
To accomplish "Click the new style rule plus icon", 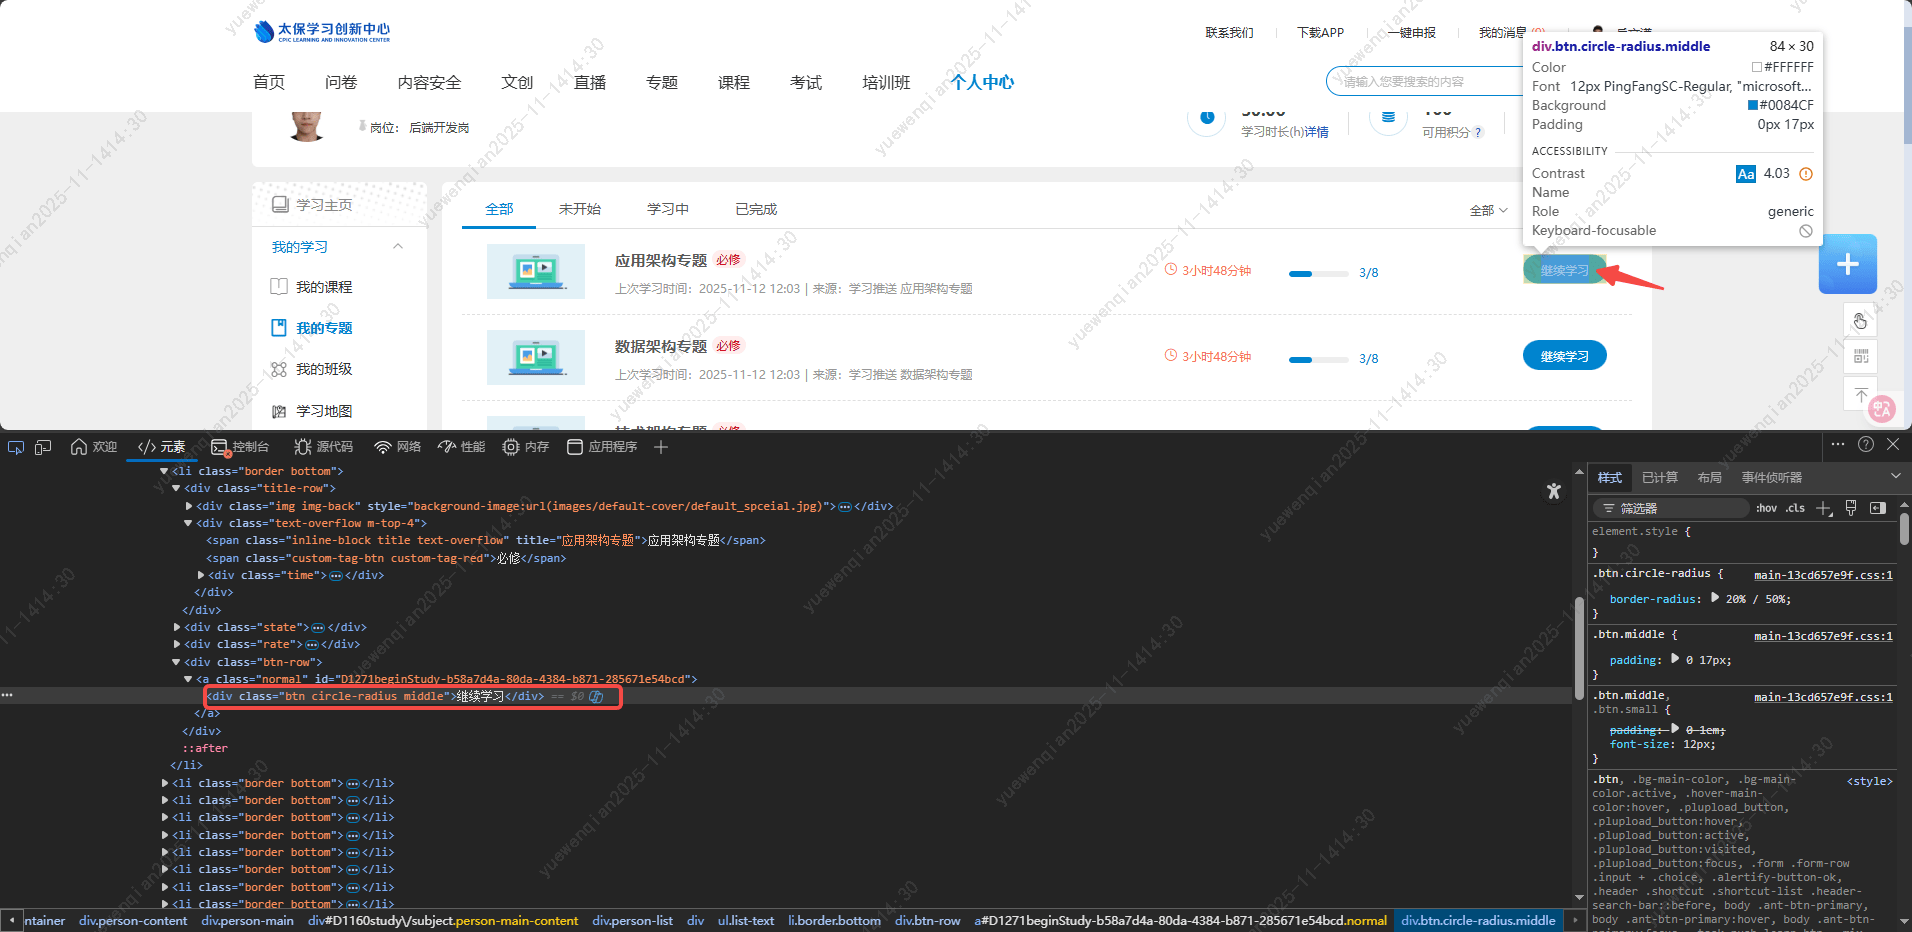I will click(x=1822, y=508).
